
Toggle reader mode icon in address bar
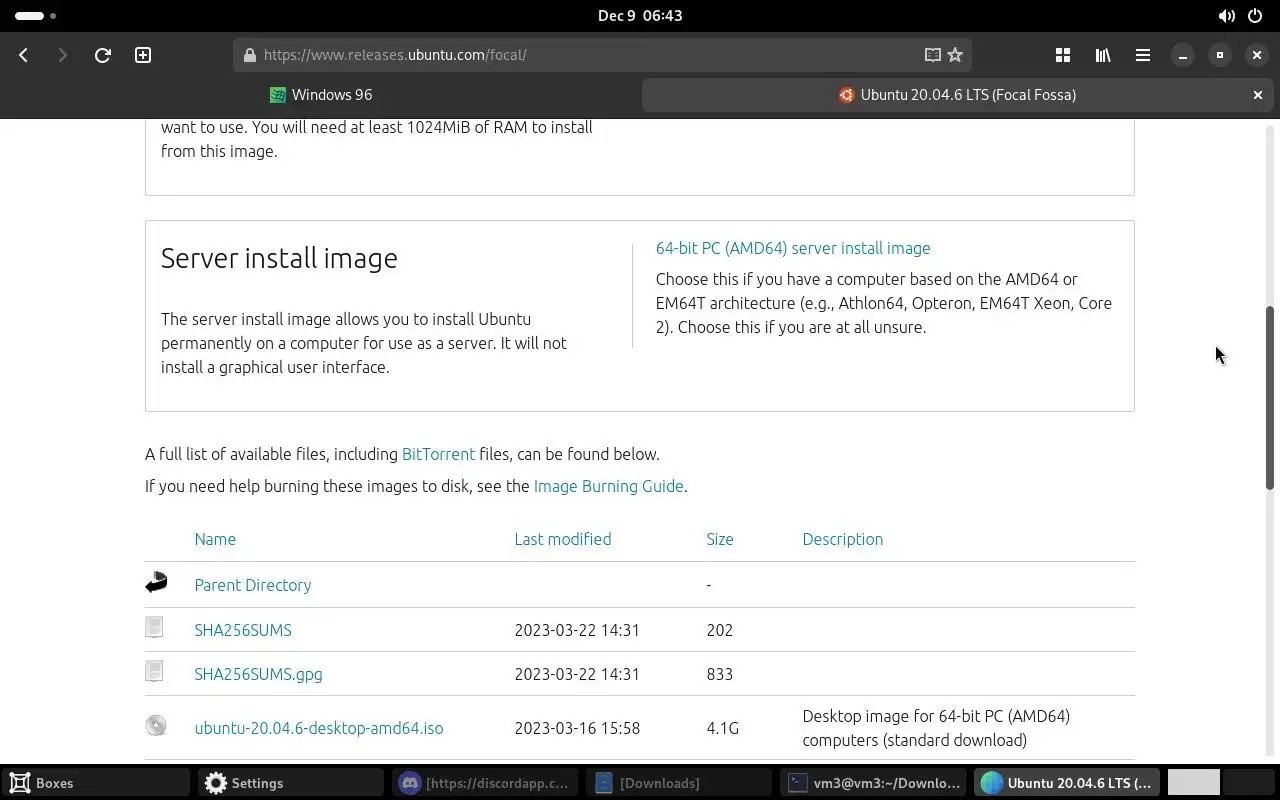tap(932, 55)
